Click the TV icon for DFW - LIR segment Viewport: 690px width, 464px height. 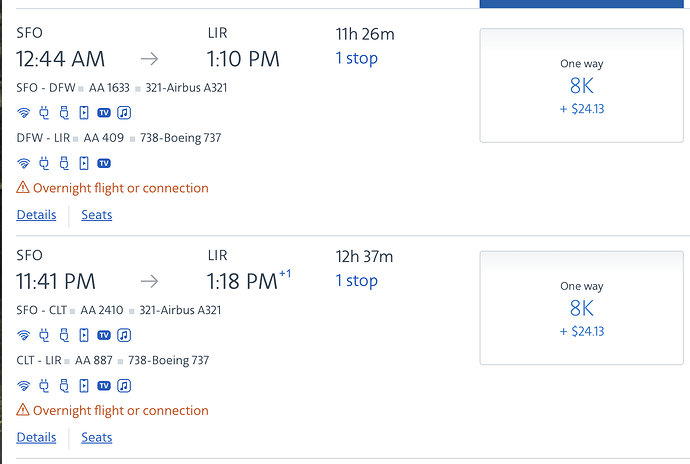click(x=103, y=163)
